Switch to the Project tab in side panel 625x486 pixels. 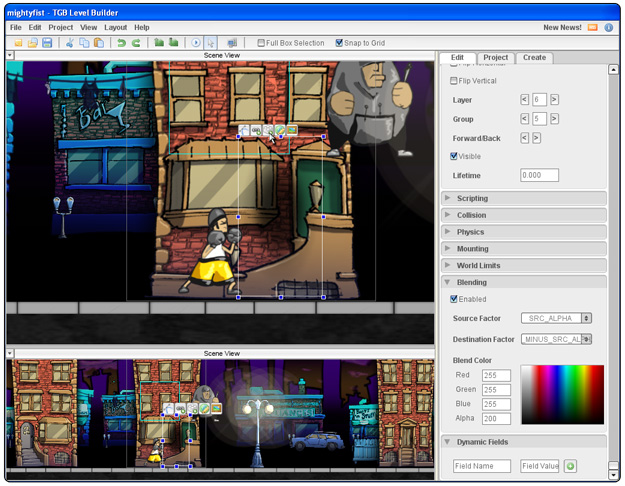495,57
